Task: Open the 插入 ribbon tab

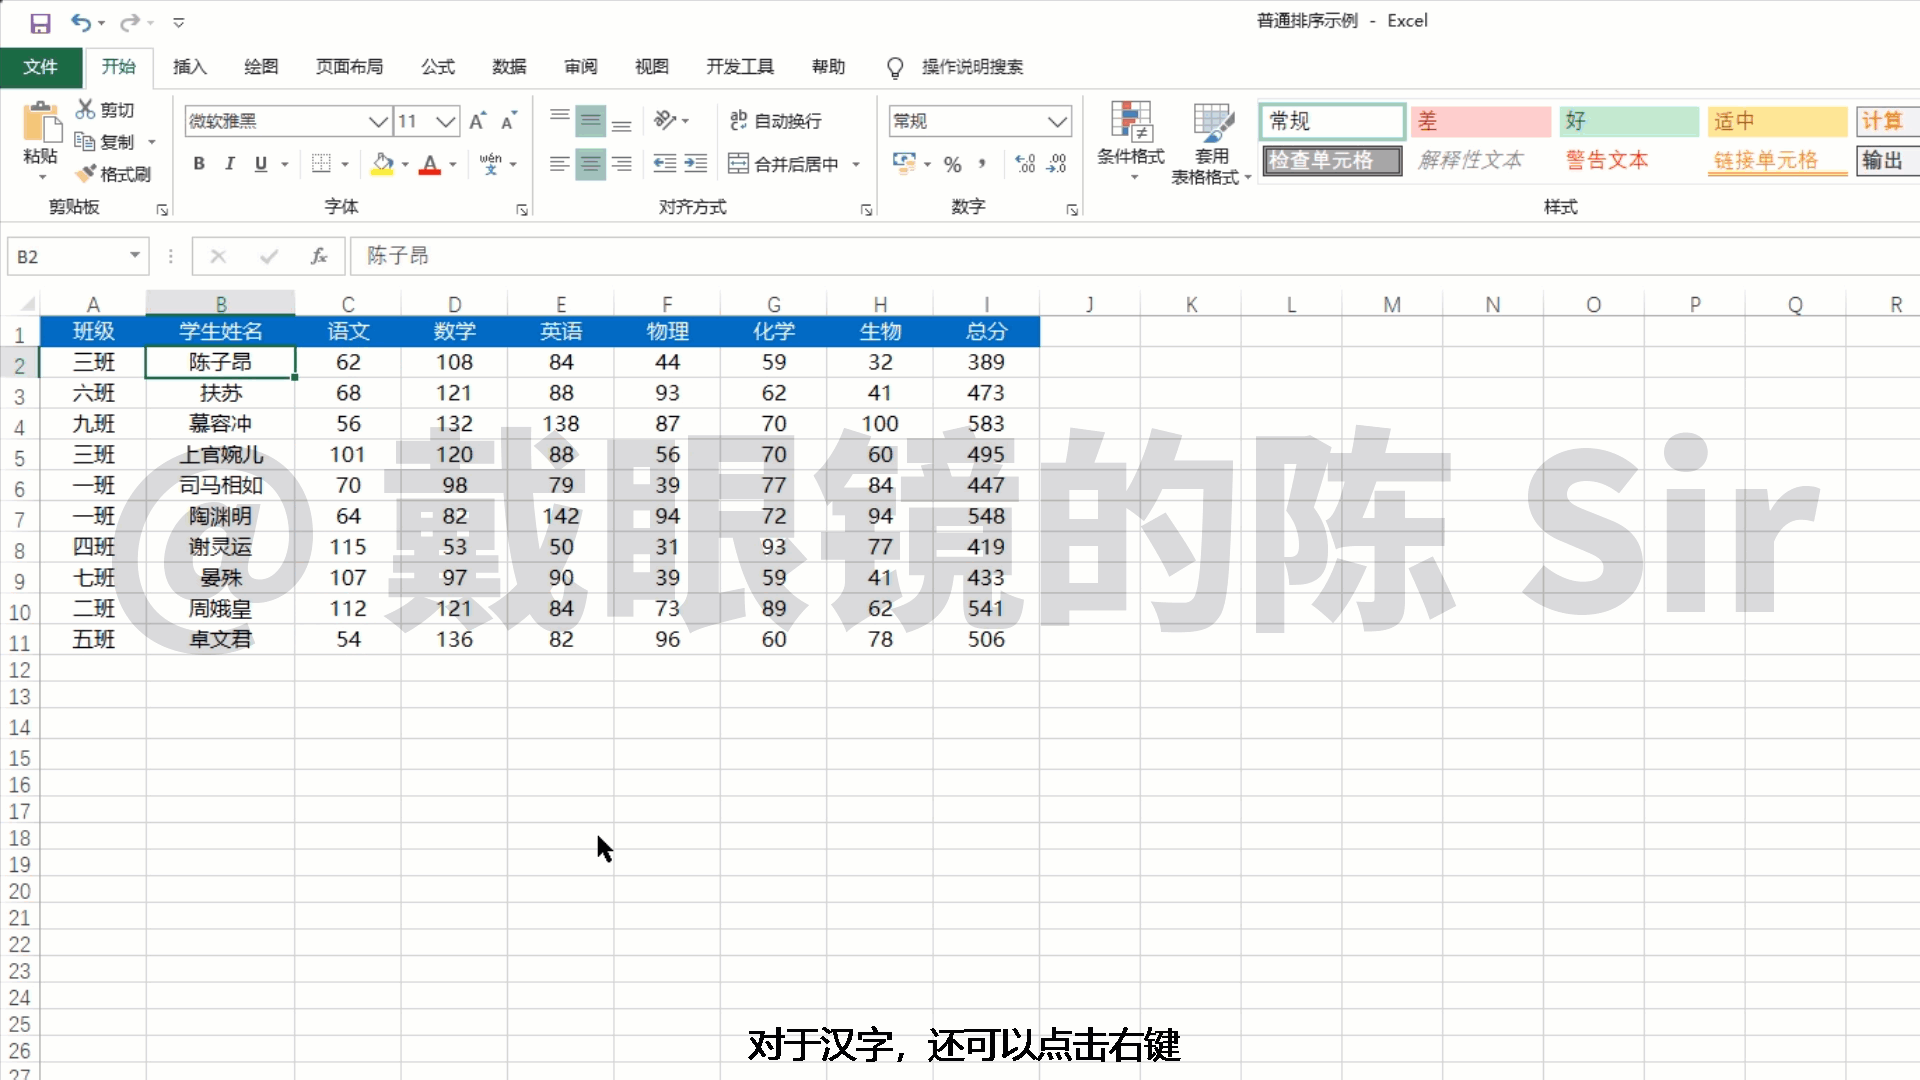Action: tap(189, 67)
